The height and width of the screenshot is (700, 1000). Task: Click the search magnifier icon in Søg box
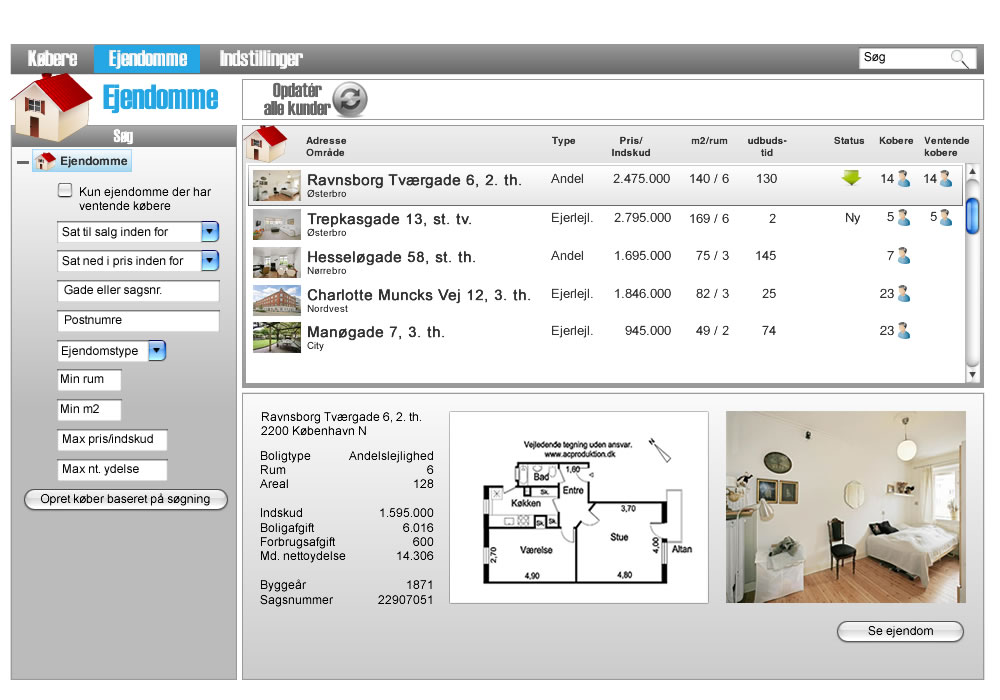[960, 59]
